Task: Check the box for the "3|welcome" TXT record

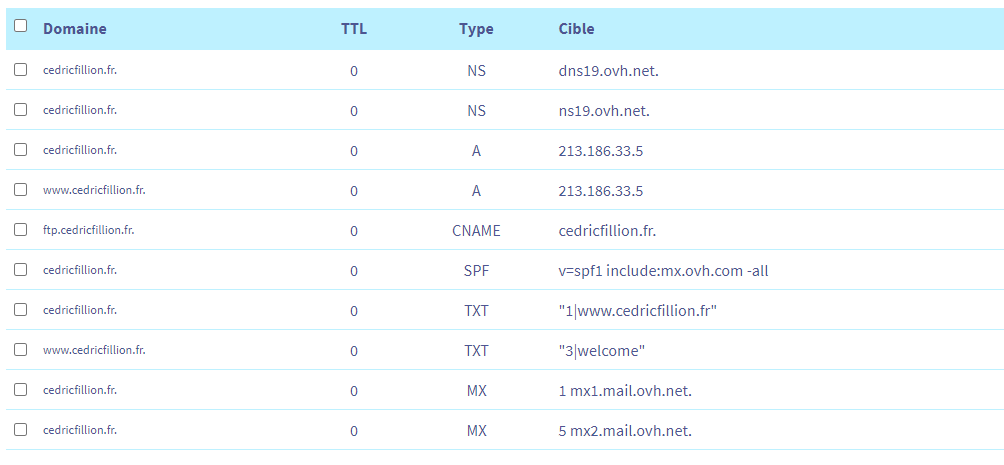Action: (21, 350)
